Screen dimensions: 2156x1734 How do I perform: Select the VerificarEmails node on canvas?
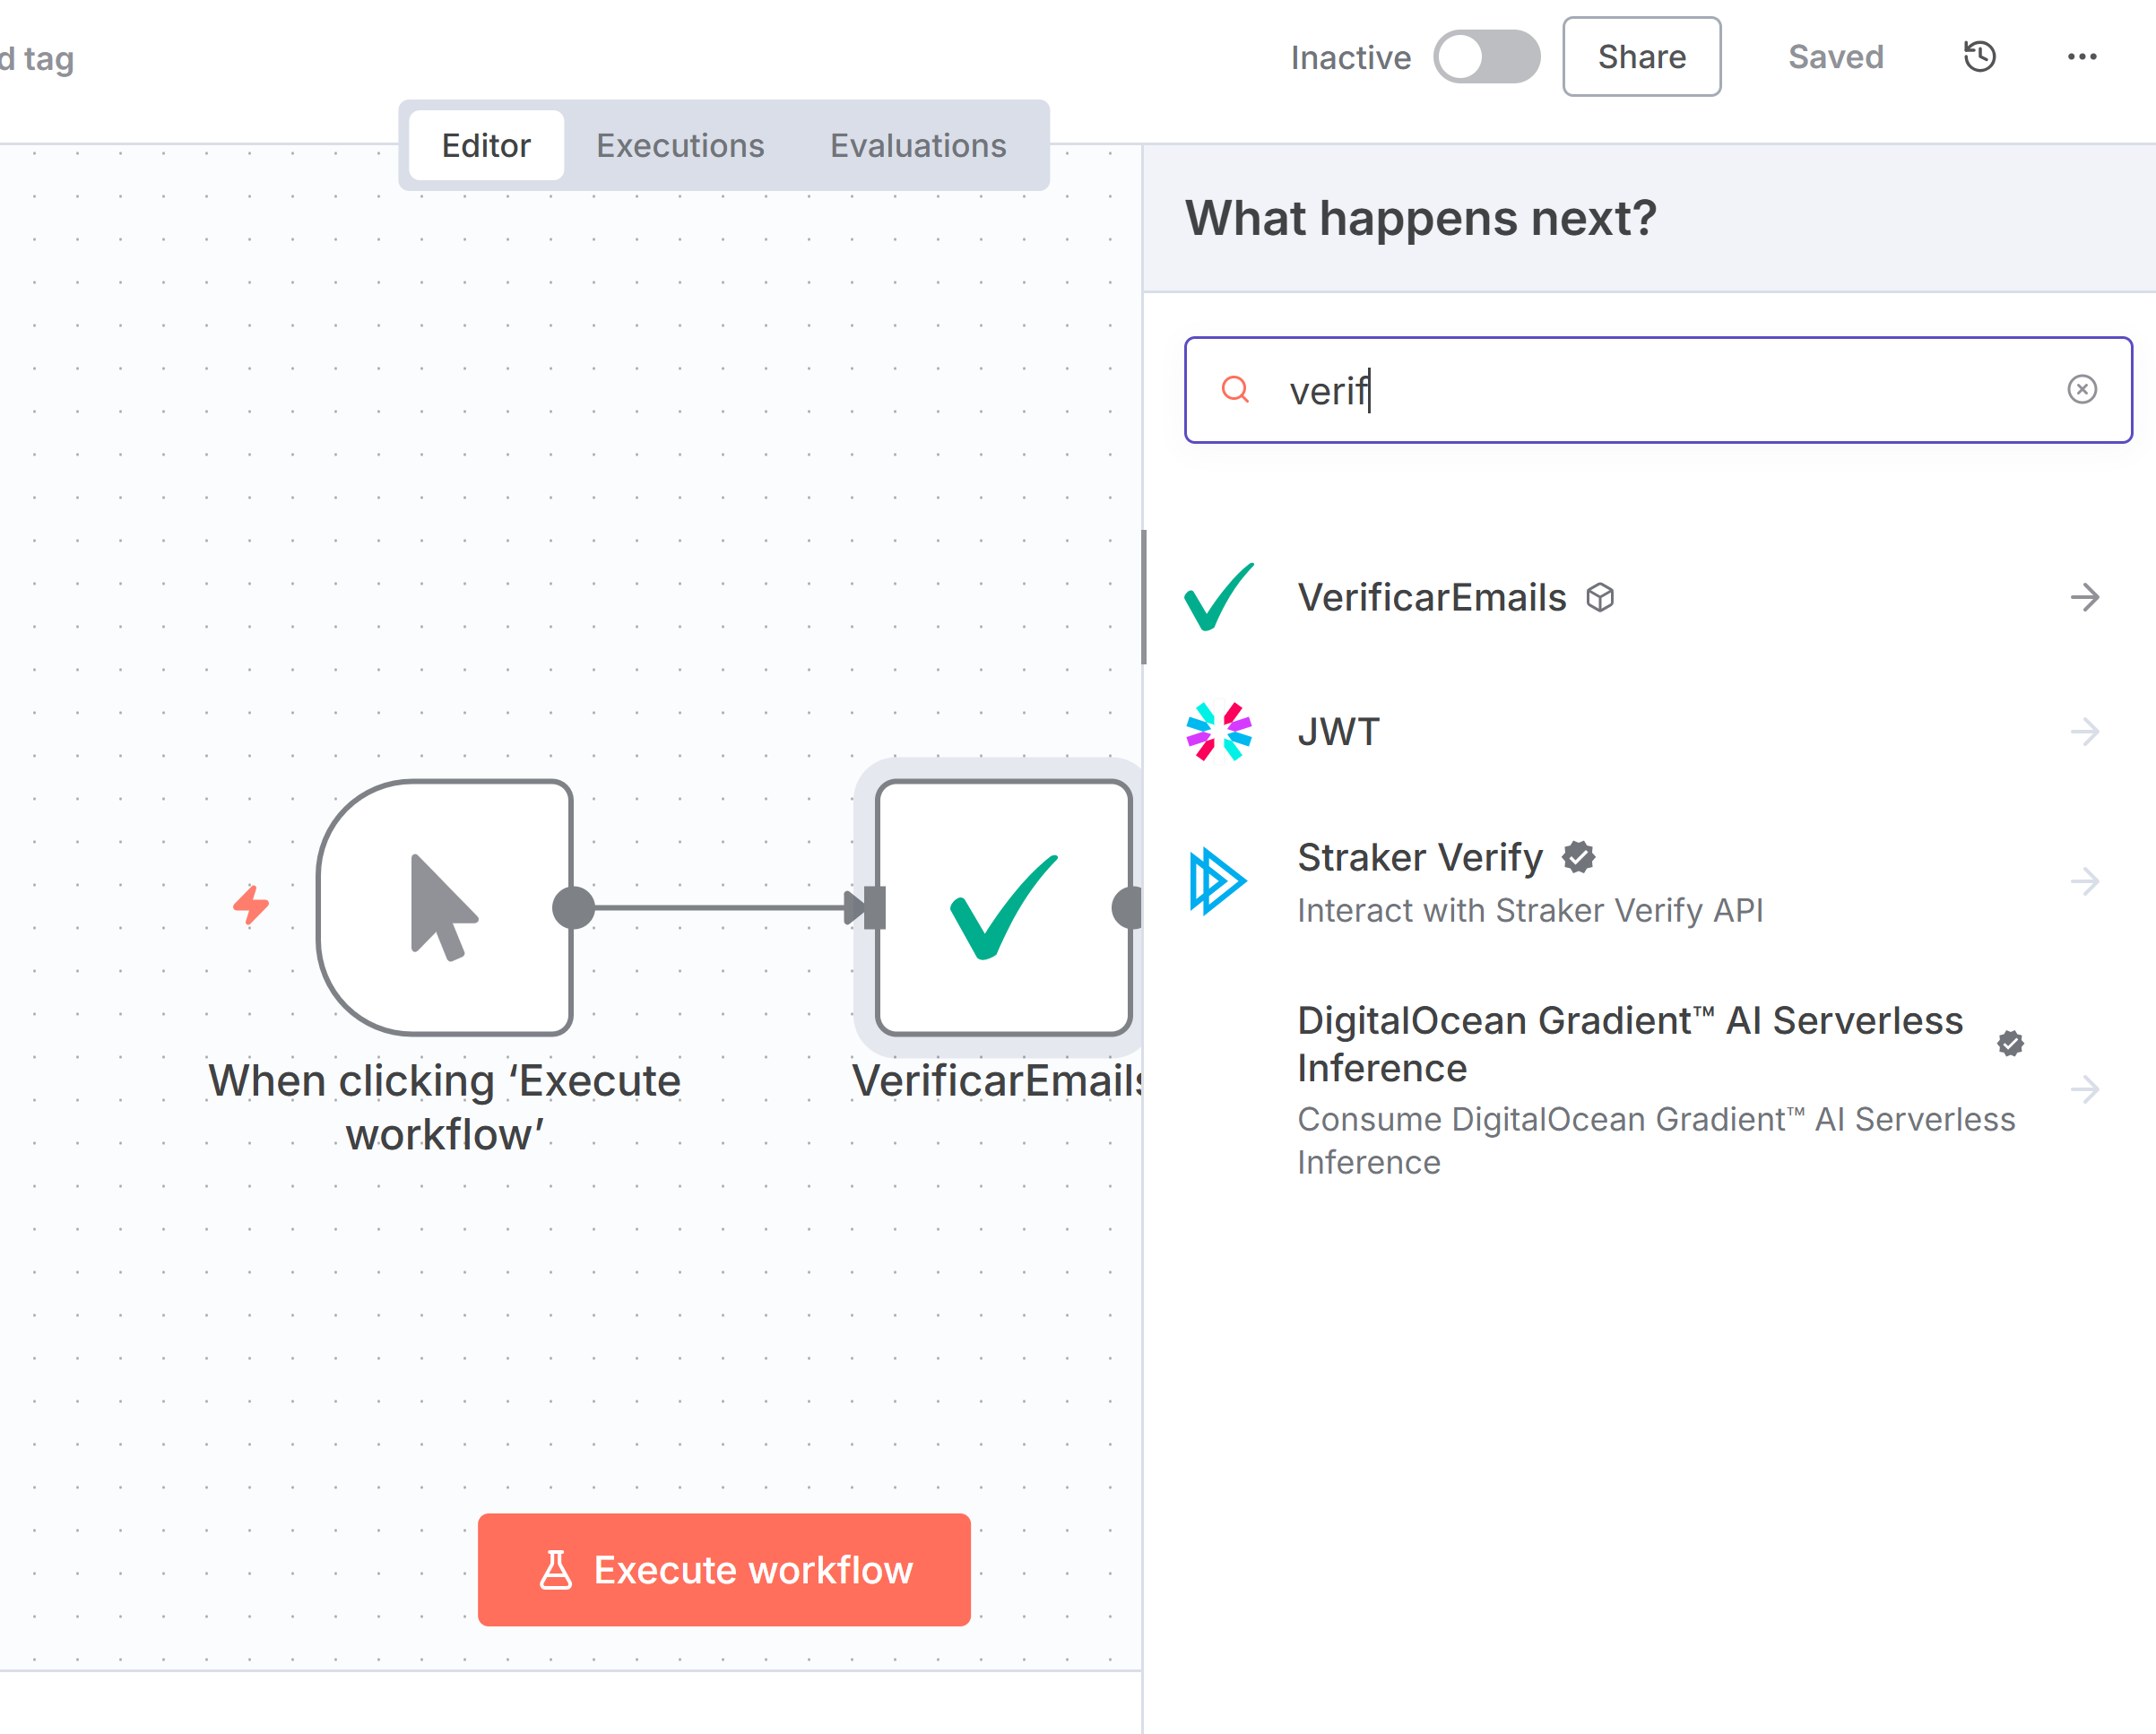click(1003, 907)
